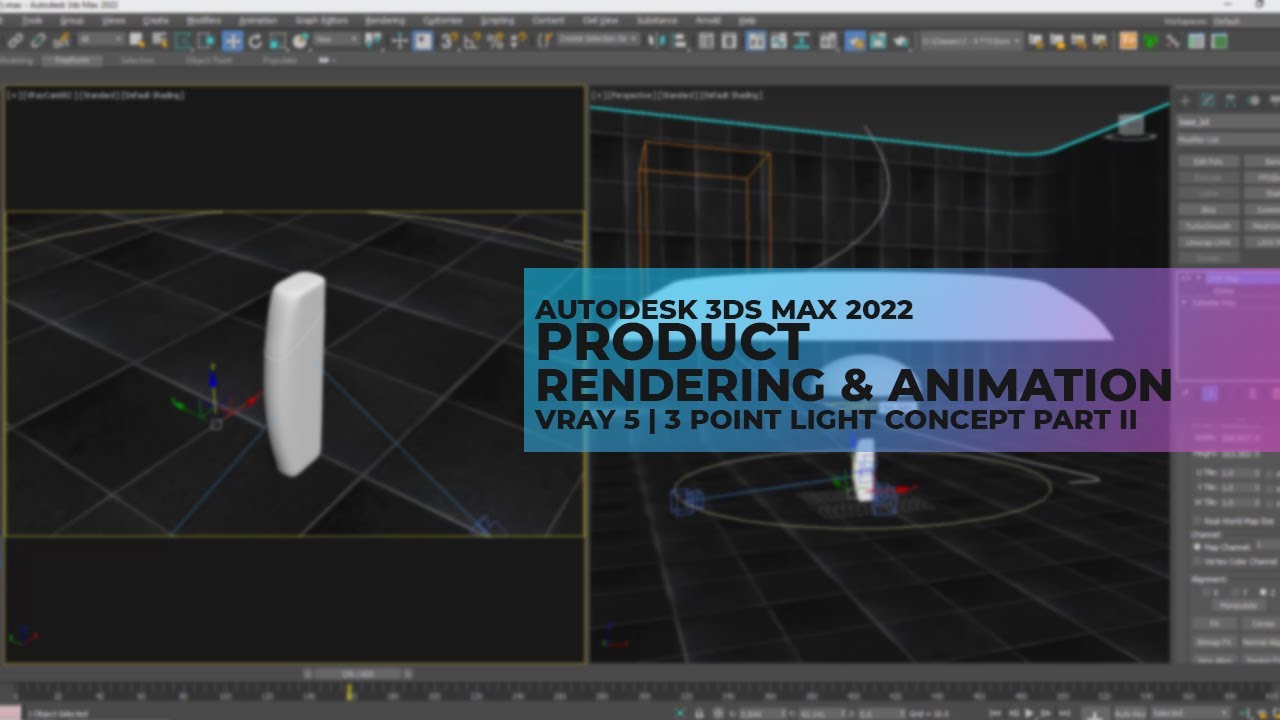Image resolution: width=1280 pixels, height=720 pixels.
Task: Click the ViewCube in Perspective viewport
Action: point(1131,126)
